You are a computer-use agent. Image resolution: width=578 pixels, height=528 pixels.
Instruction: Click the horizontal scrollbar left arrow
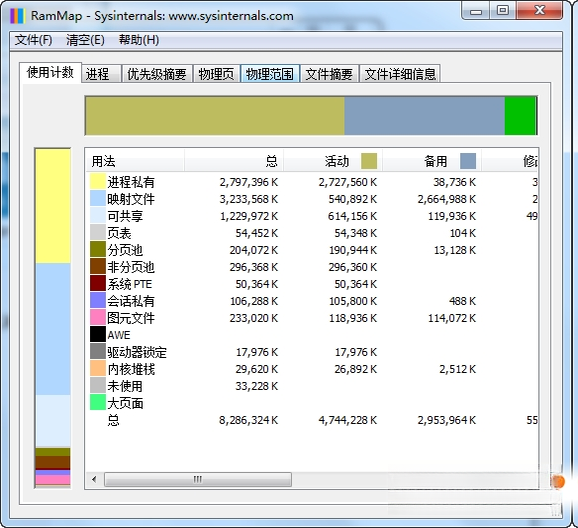(94, 479)
